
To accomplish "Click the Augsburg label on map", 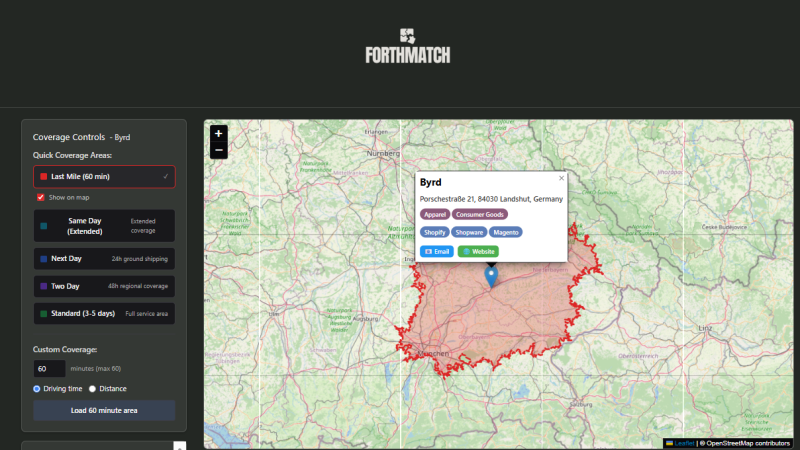I will pyautogui.click(x=365, y=319).
